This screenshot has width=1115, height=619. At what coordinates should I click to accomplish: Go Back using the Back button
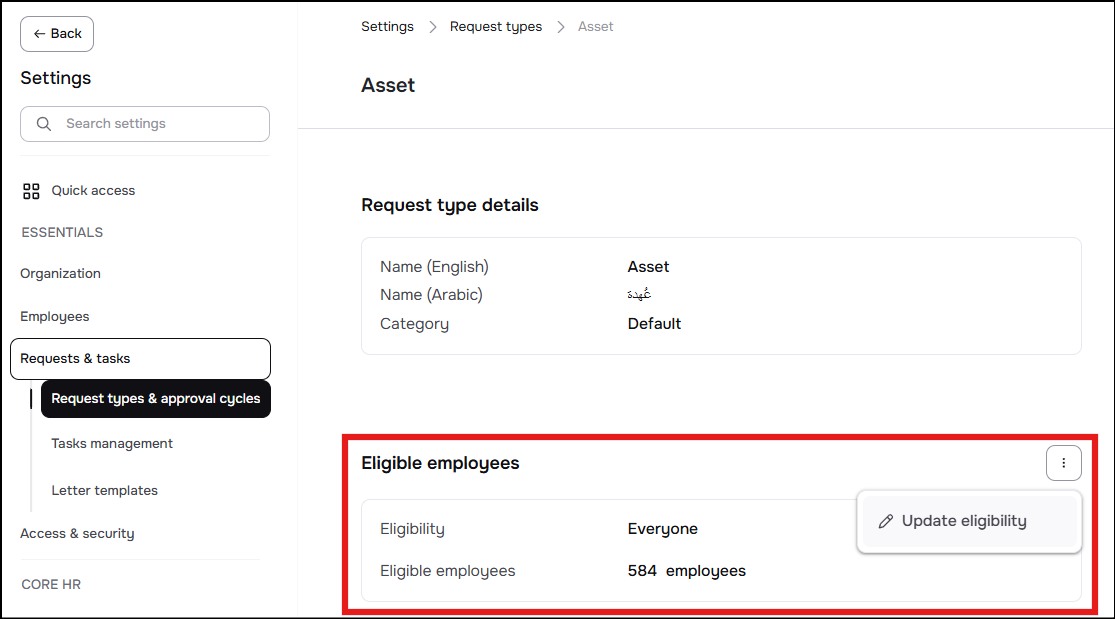tap(57, 34)
